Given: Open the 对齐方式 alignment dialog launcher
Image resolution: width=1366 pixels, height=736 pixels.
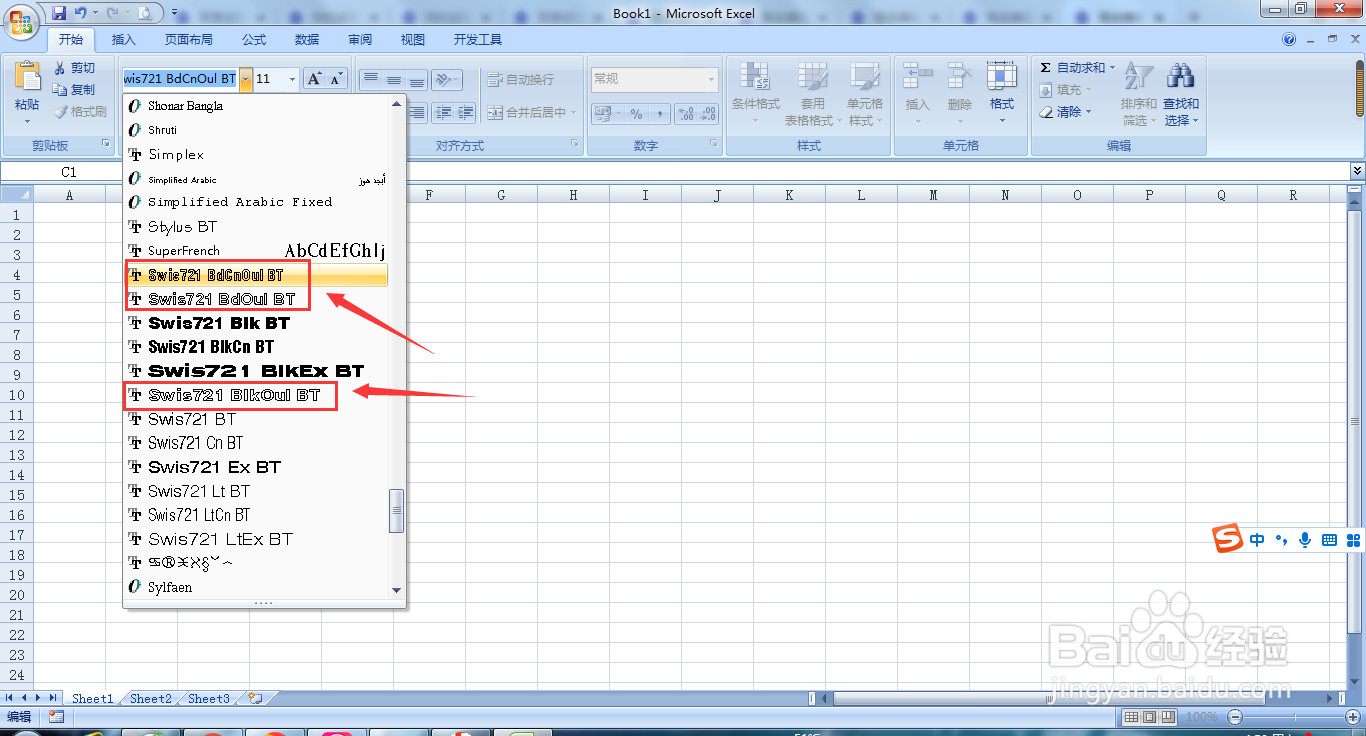Looking at the screenshot, I should pos(574,145).
